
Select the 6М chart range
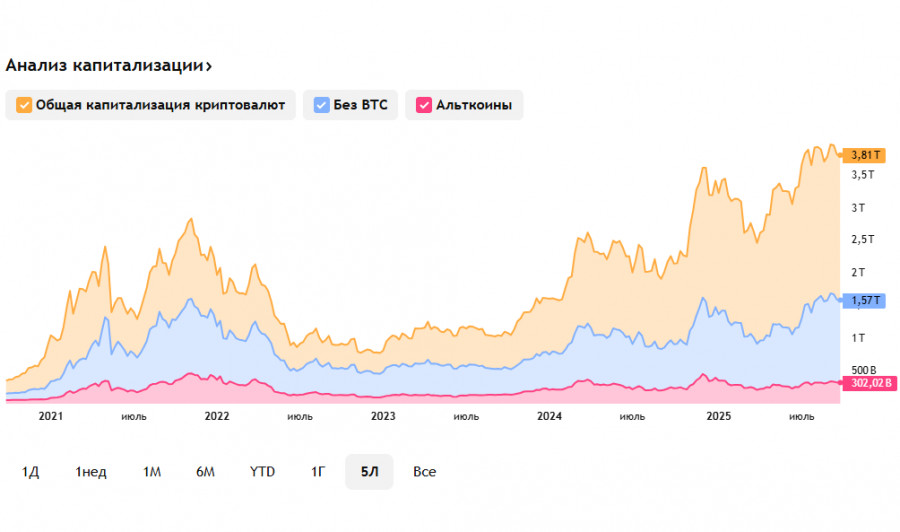(205, 472)
